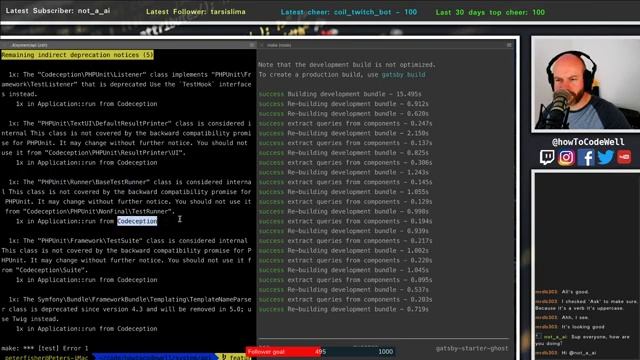This screenshot has height=360, width=640.
Task: Click the red Follower goal progress bar
Action: coord(284,352)
